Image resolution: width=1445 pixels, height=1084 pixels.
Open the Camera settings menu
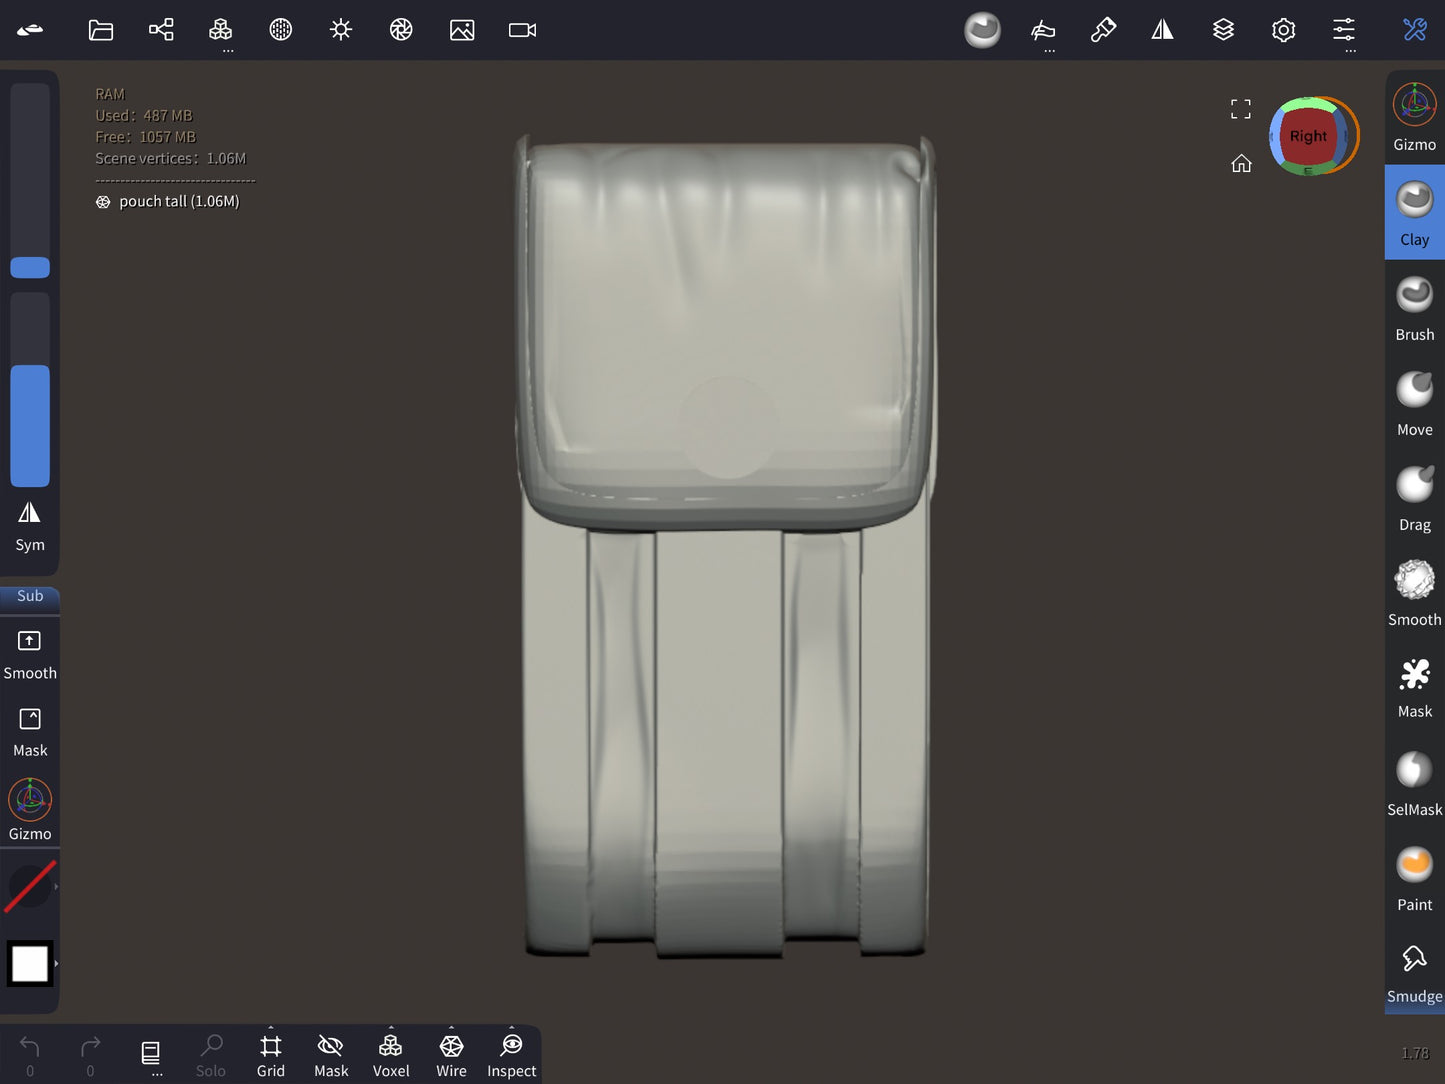[x=522, y=30]
